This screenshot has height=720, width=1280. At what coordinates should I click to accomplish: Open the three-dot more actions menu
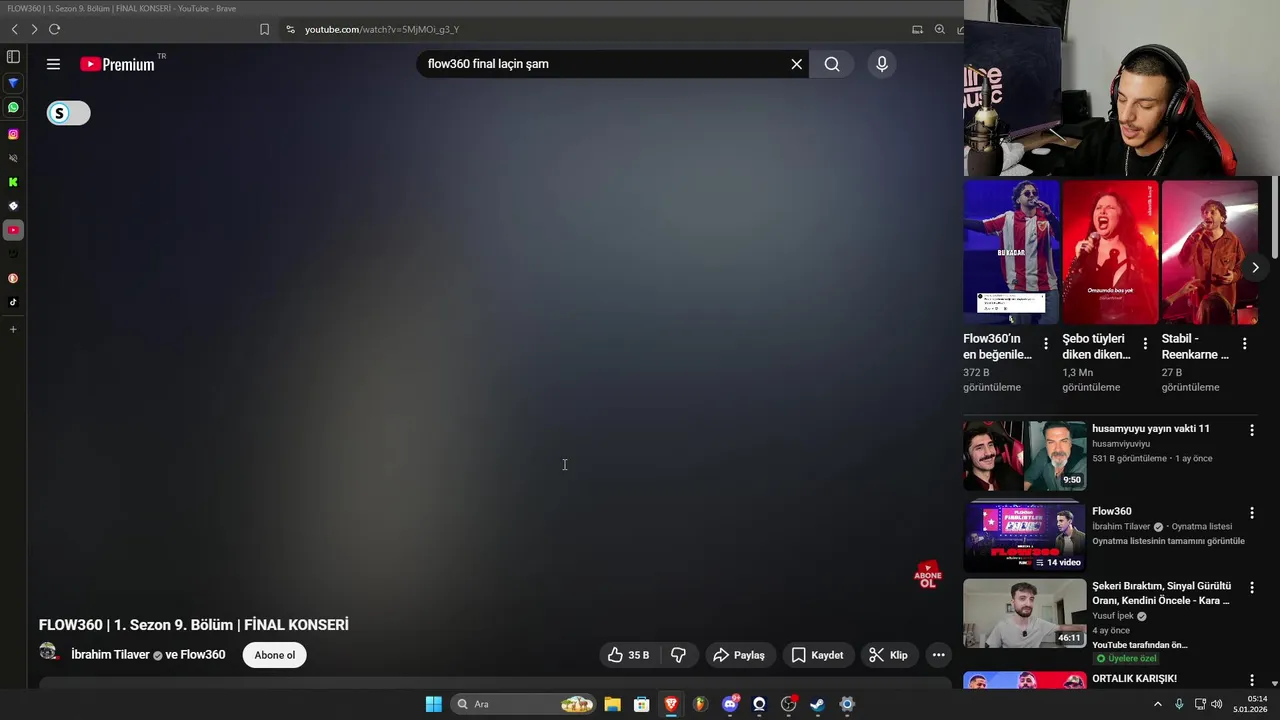click(x=938, y=655)
